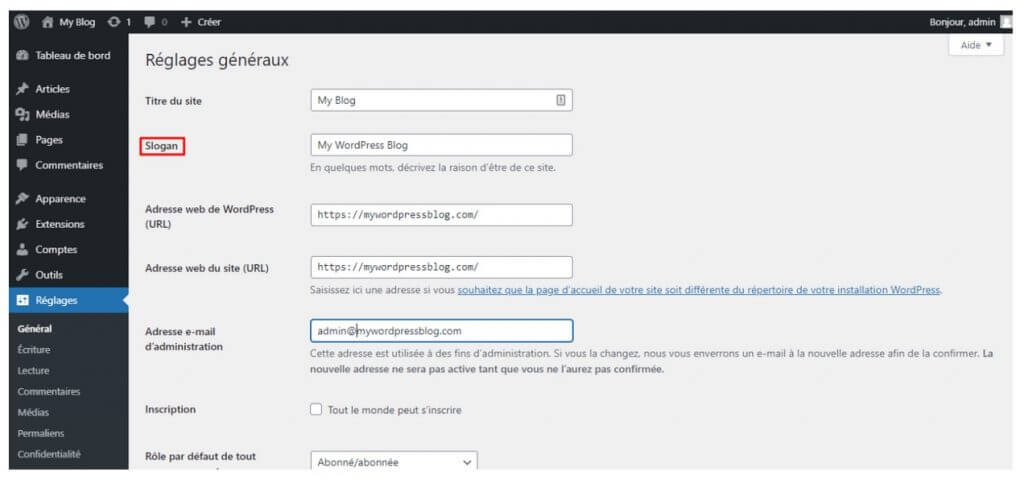Viewport: 1024px width, 480px height.
Task: Click Créer in the admin bar
Action: (209, 22)
